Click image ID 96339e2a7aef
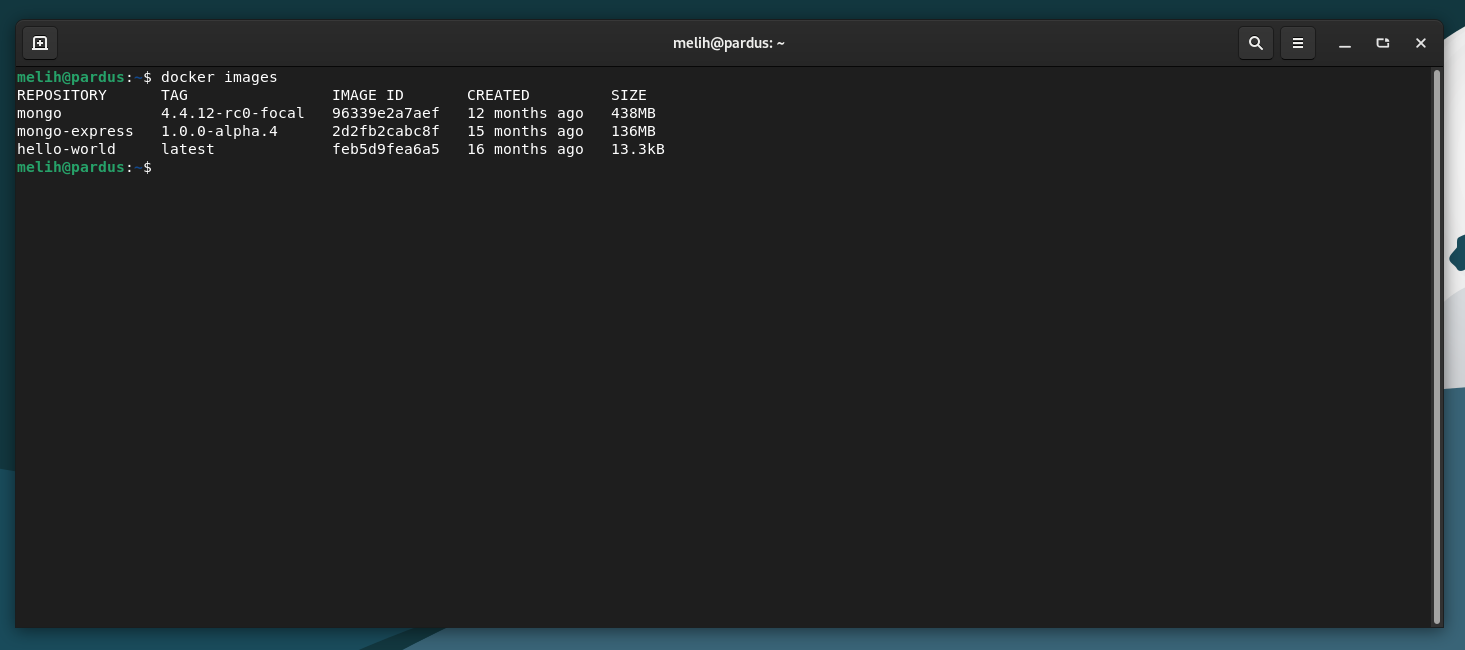Viewport: 1465px width, 650px height. (x=386, y=113)
